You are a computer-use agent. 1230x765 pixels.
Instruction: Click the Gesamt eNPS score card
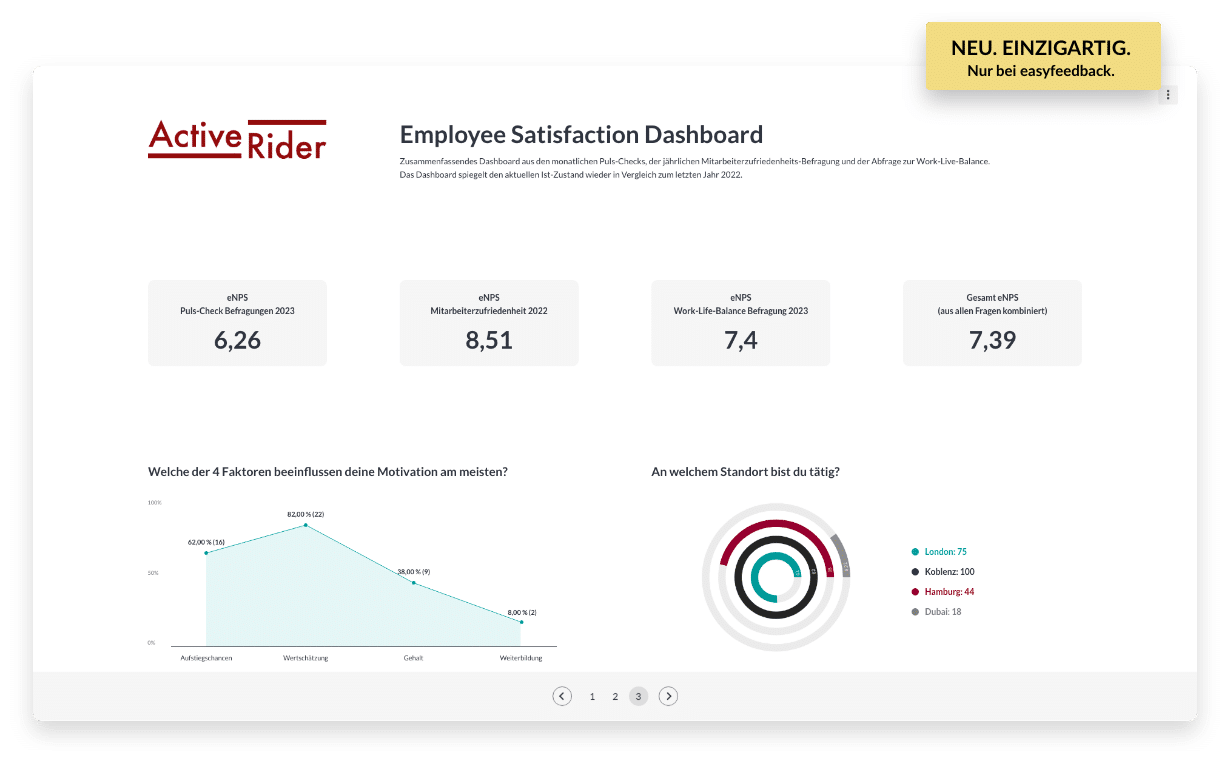coord(992,322)
